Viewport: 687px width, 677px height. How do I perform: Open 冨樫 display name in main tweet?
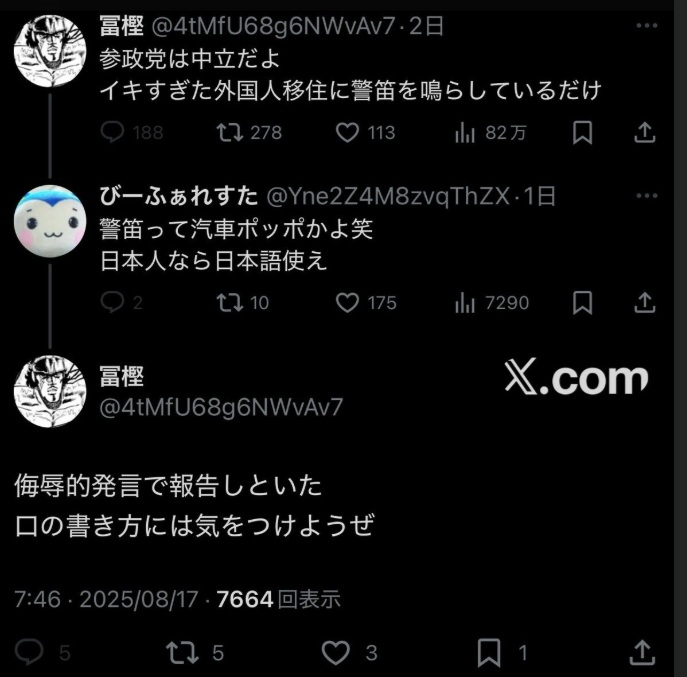(x=122, y=376)
